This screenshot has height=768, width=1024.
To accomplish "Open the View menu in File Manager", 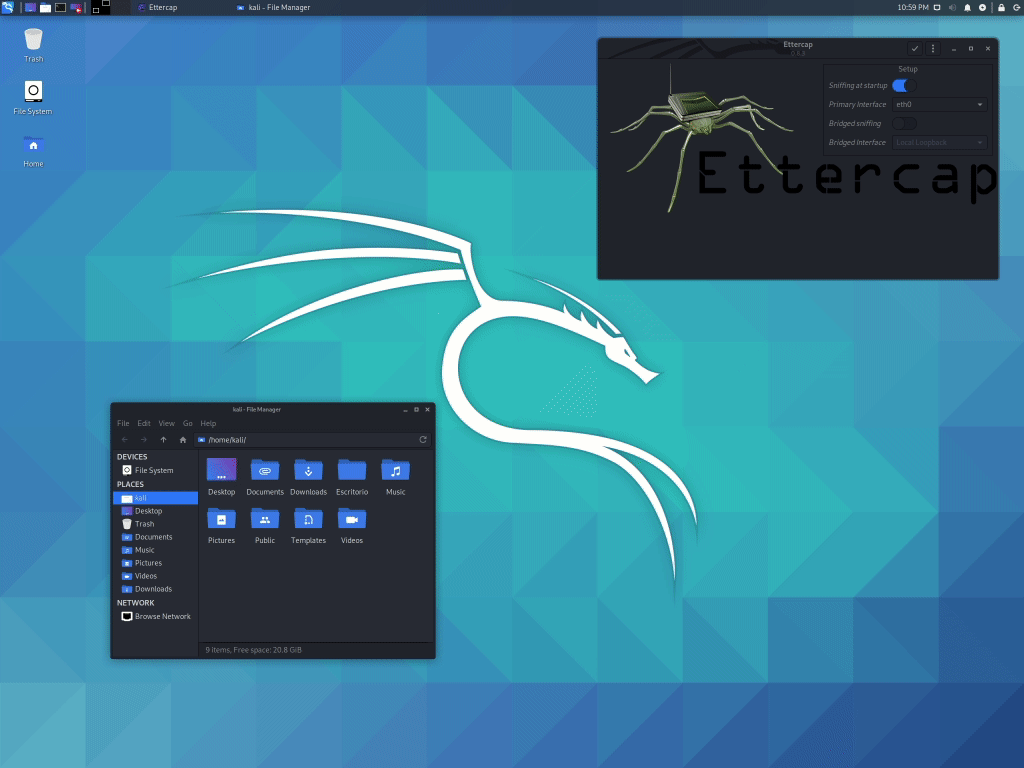I will pos(166,423).
